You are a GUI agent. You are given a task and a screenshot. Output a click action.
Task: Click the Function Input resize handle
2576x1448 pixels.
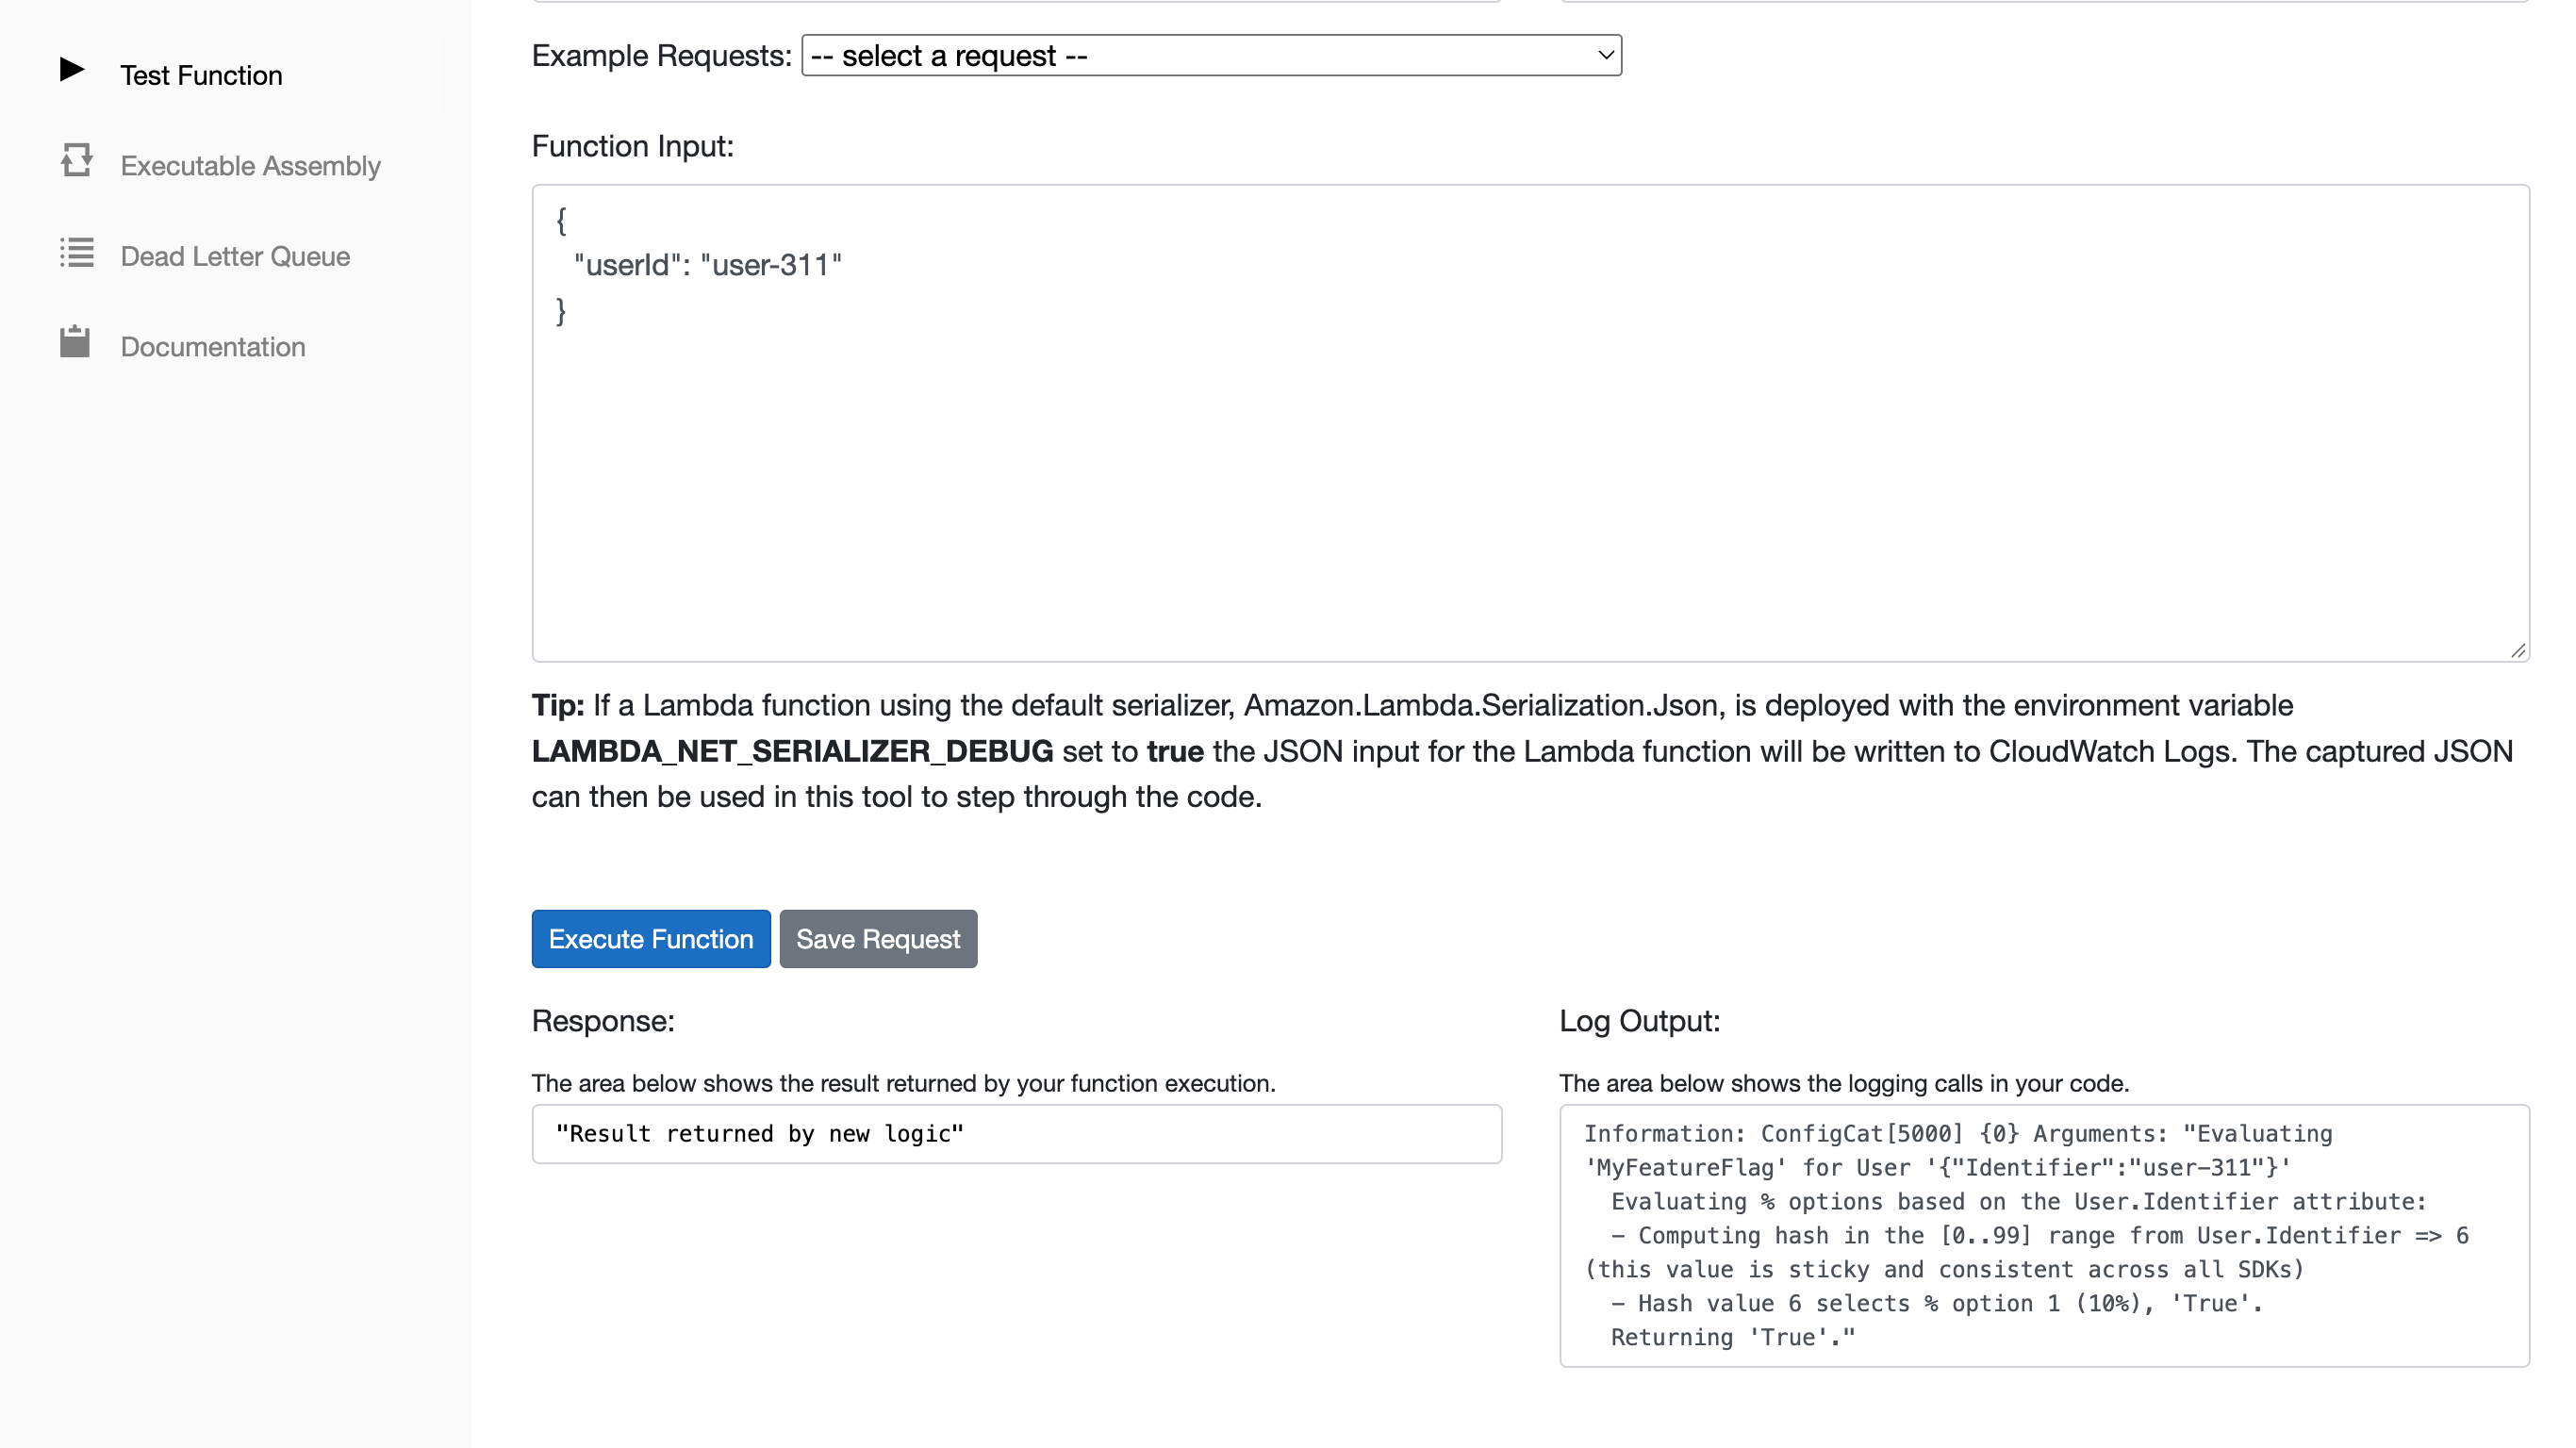(2518, 651)
